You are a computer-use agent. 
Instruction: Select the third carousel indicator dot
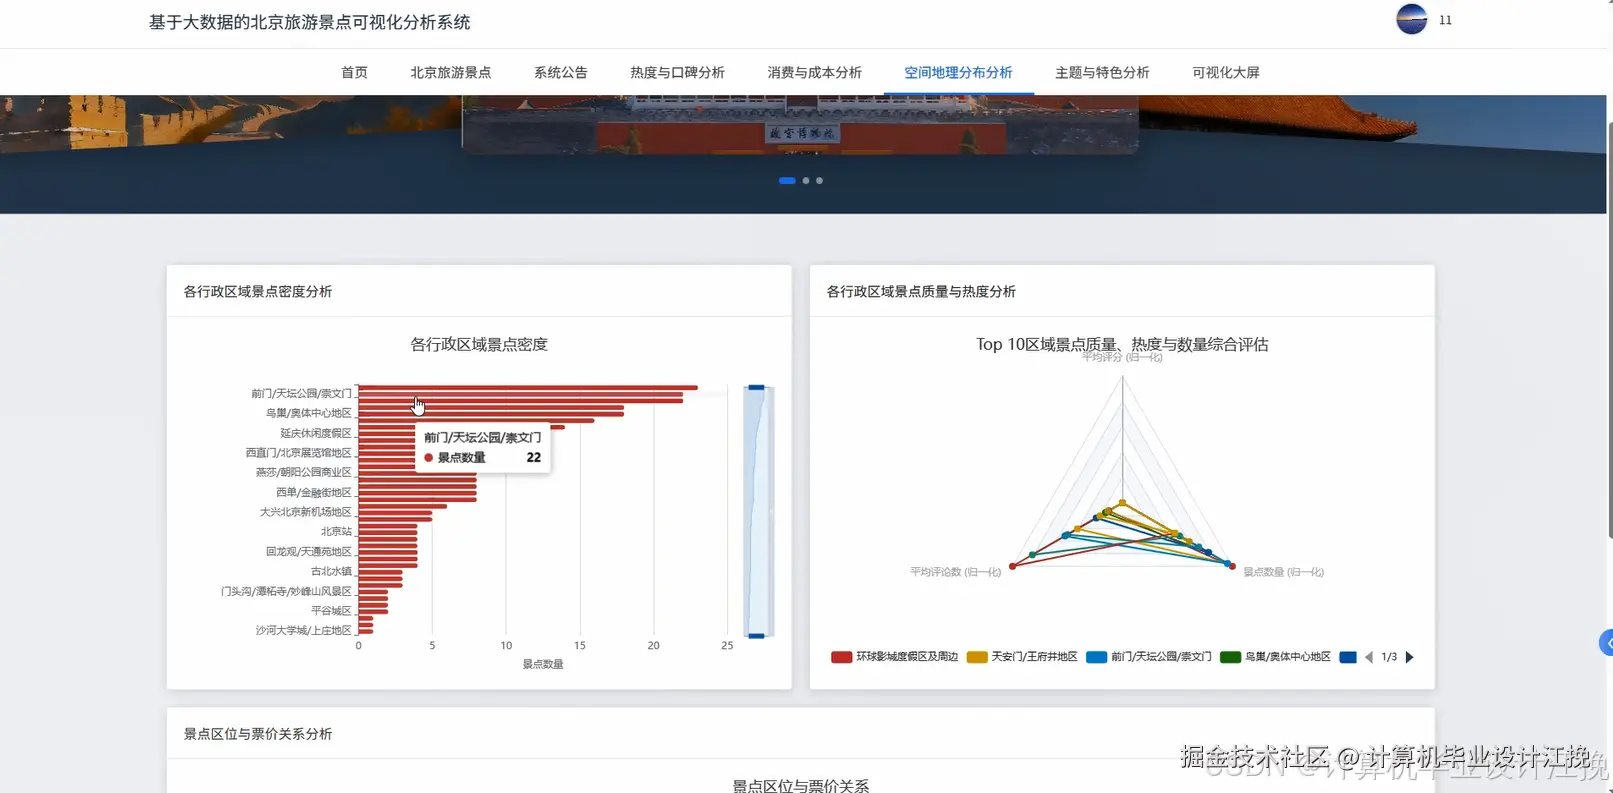(819, 181)
